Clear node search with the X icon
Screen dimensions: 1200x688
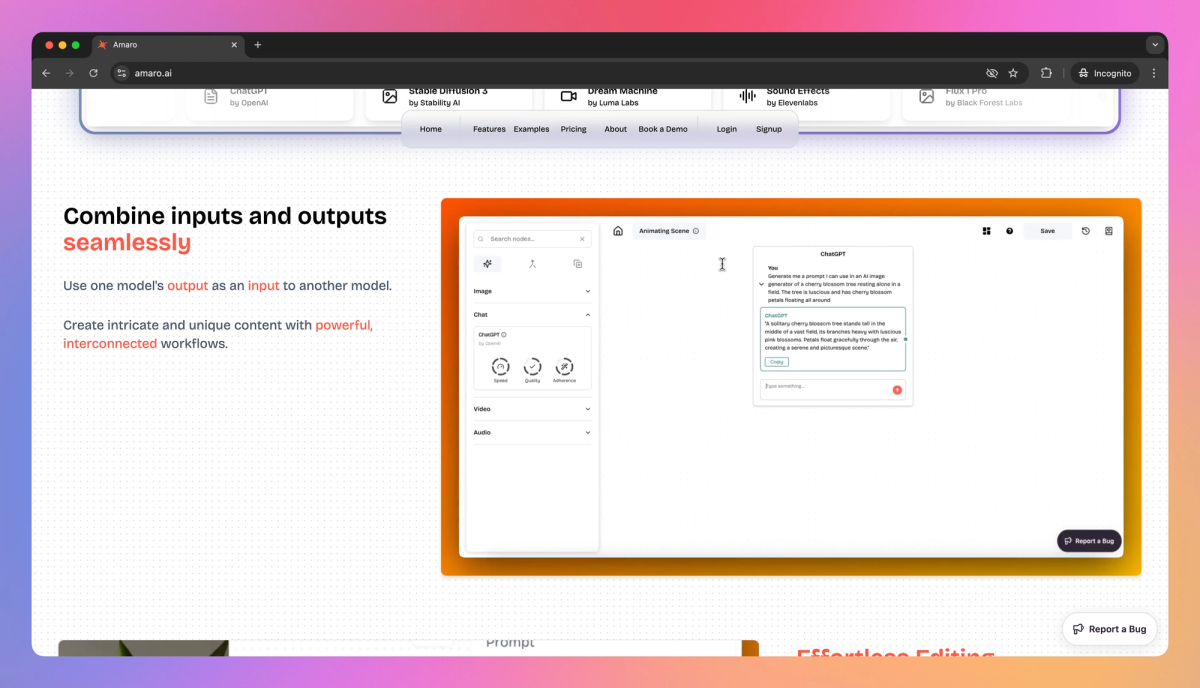583,239
